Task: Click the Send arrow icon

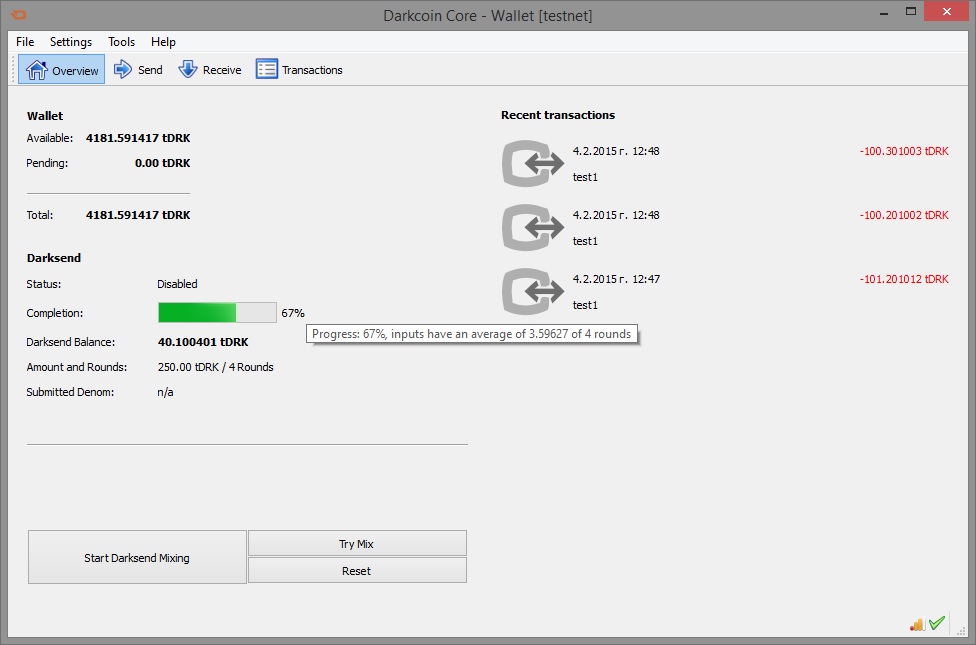Action: click(x=123, y=69)
